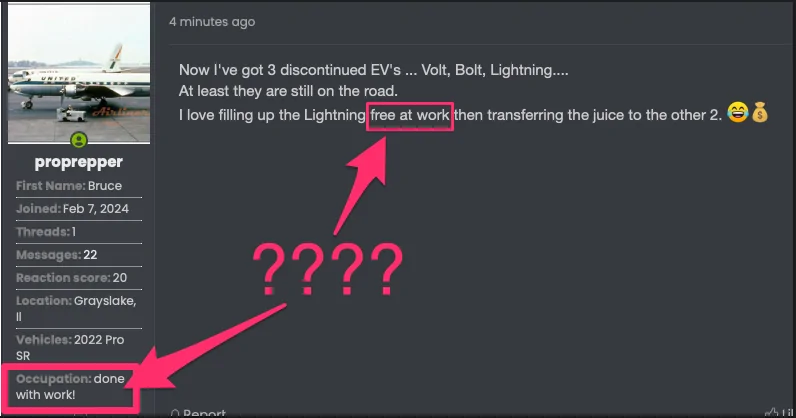Click the bell icon beside Report
Viewport: 796px width, 418px height.
175,413
